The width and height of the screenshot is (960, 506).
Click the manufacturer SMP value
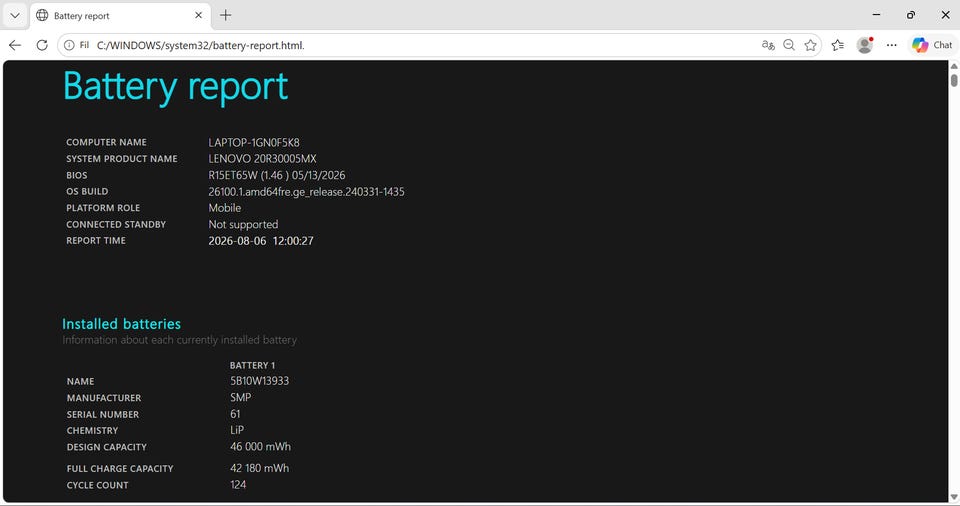click(x=241, y=398)
